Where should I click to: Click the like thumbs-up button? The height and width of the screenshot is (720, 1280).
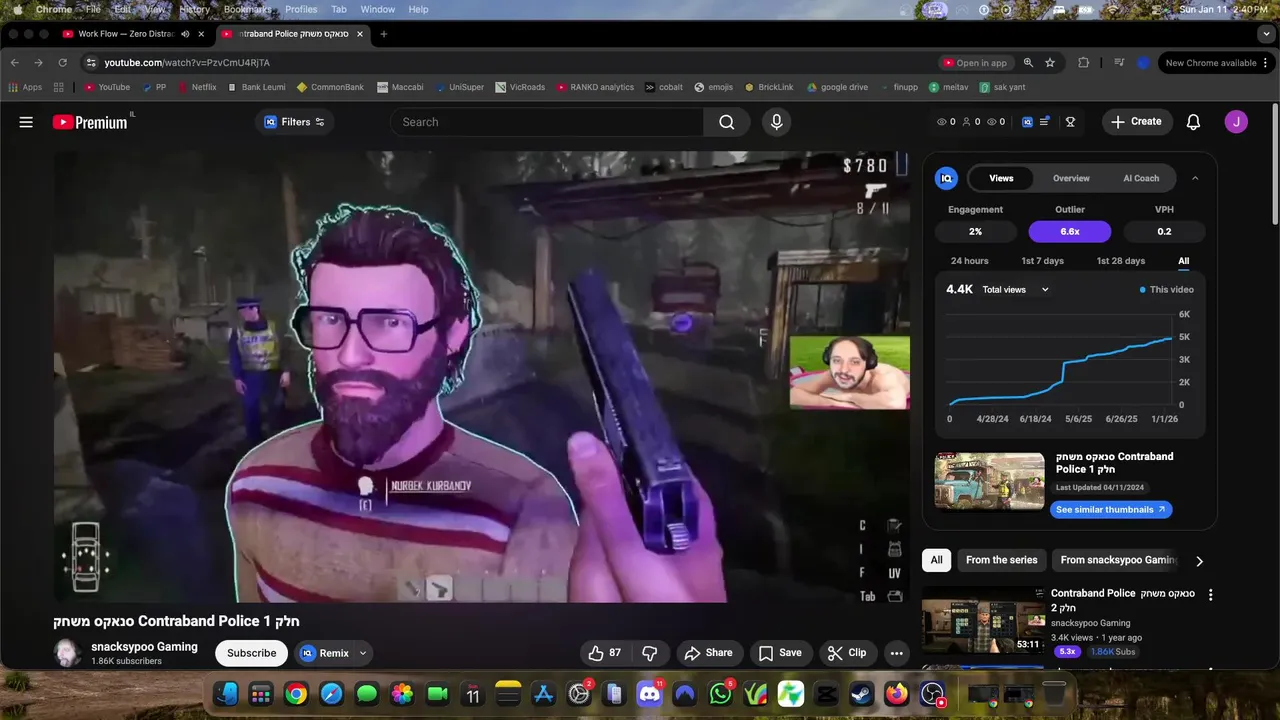(606, 653)
